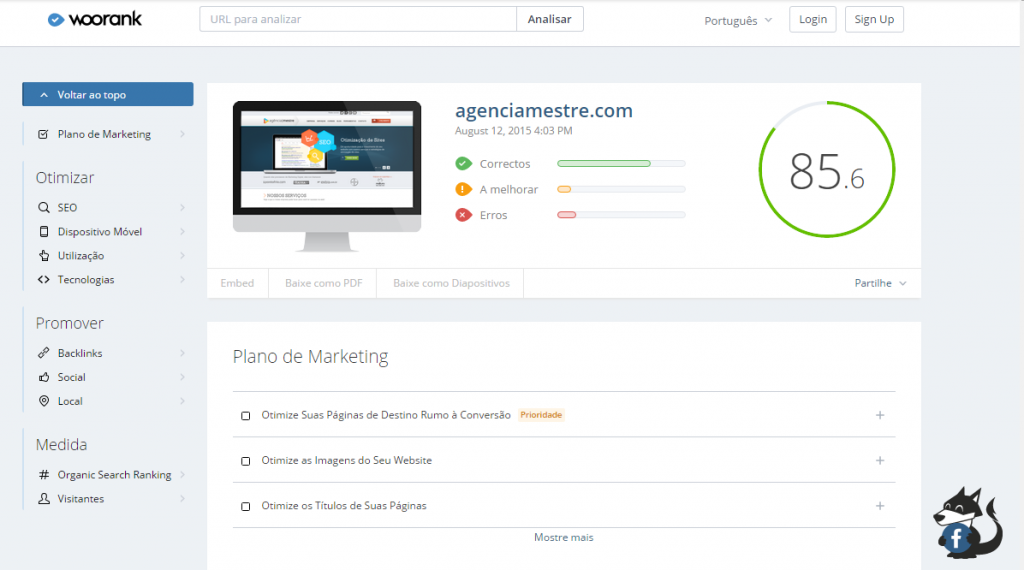Image resolution: width=1024 pixels, height=570 pixels.
Task: Expand the Otimize as Imagens row plus
Action: [880, 461]
